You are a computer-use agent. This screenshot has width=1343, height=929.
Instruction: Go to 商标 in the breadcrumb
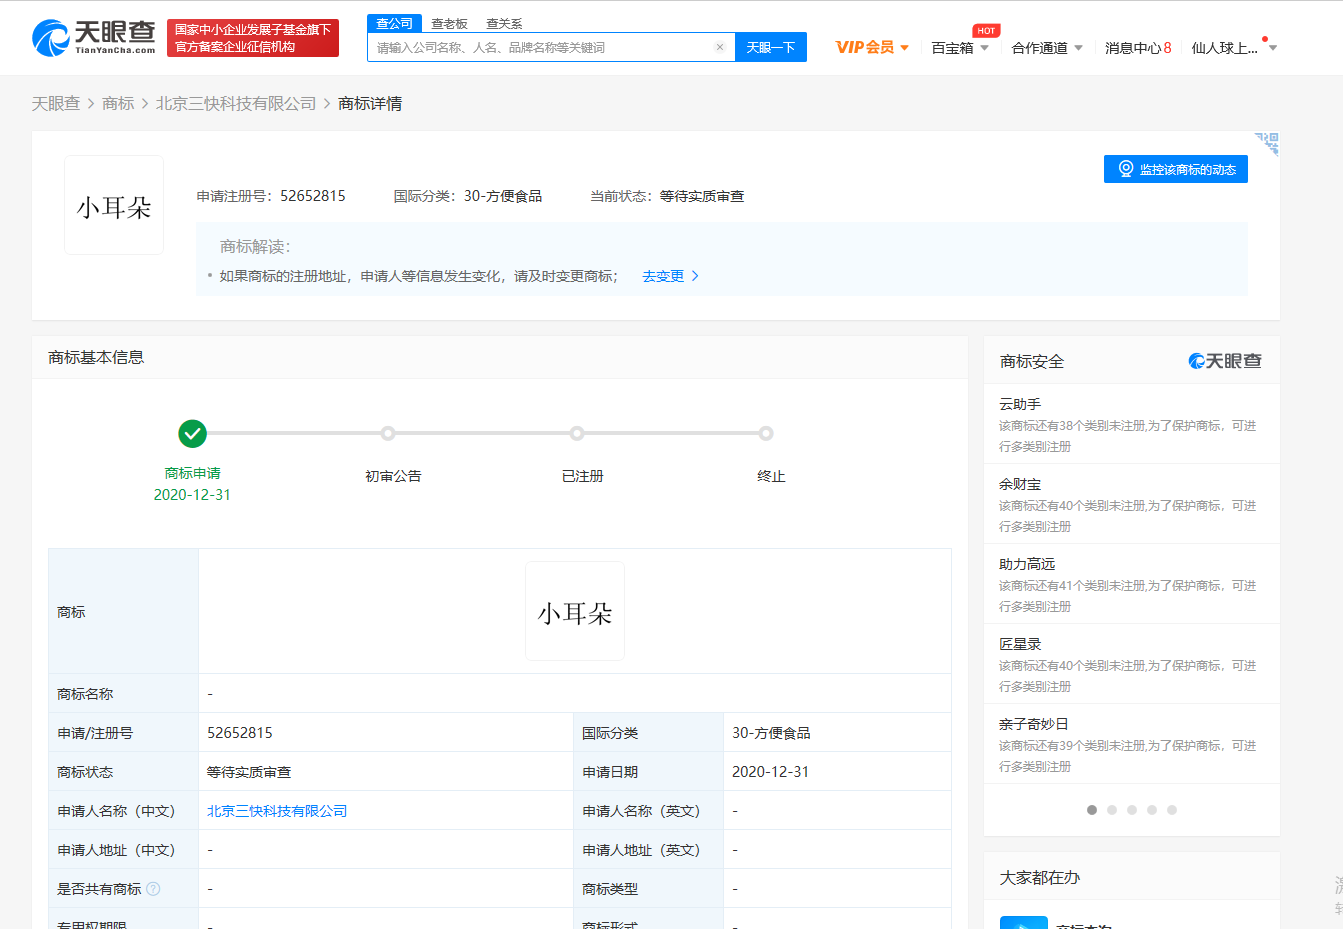(x=118, y=103)
